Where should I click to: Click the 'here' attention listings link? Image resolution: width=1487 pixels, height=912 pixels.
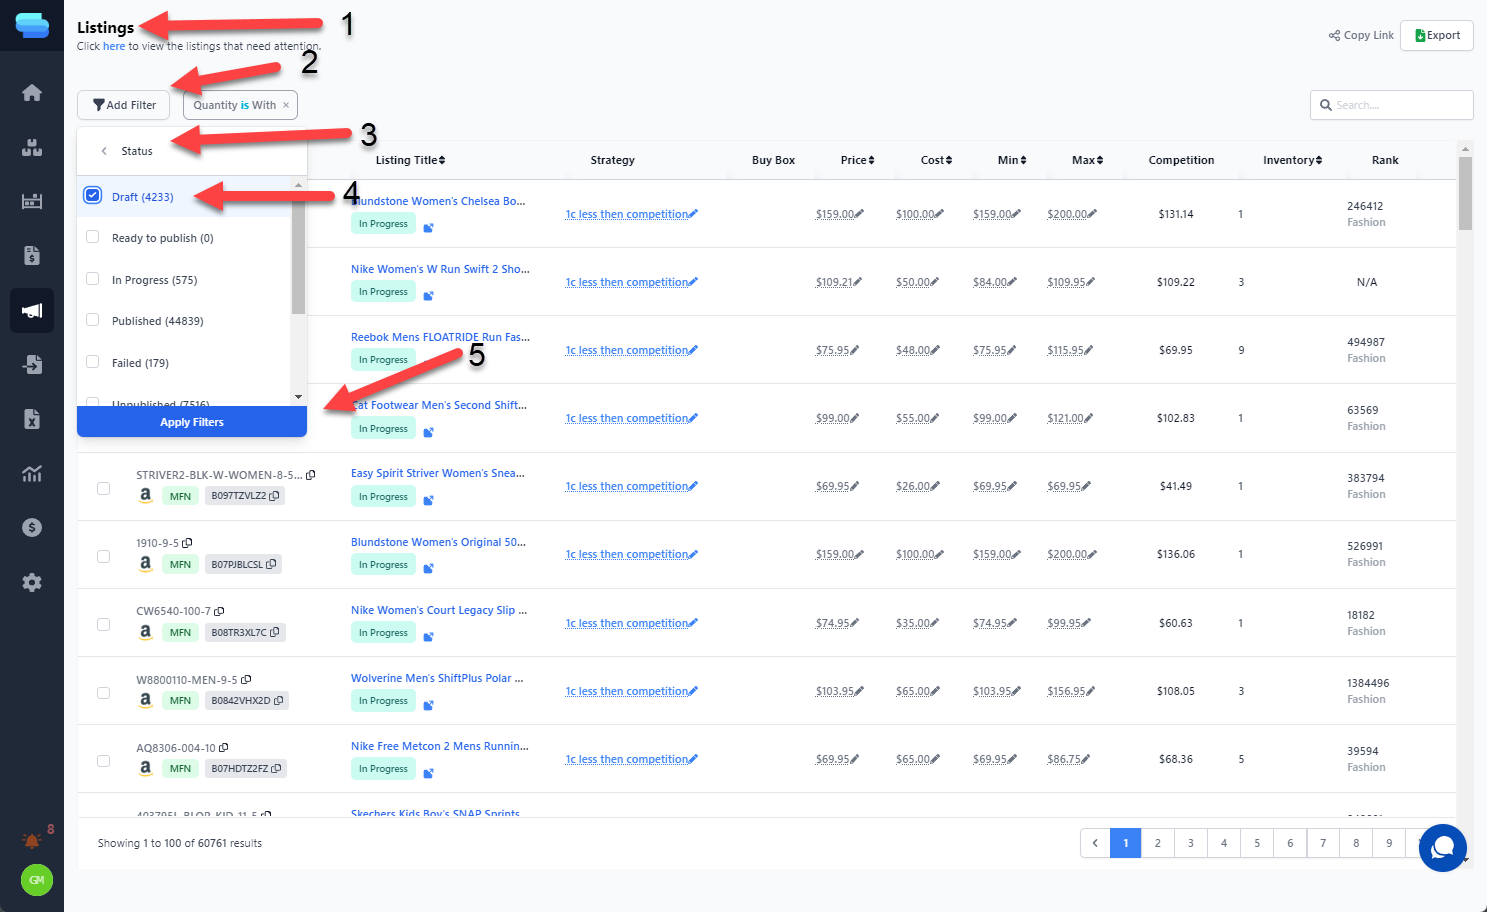click(114, 46)
